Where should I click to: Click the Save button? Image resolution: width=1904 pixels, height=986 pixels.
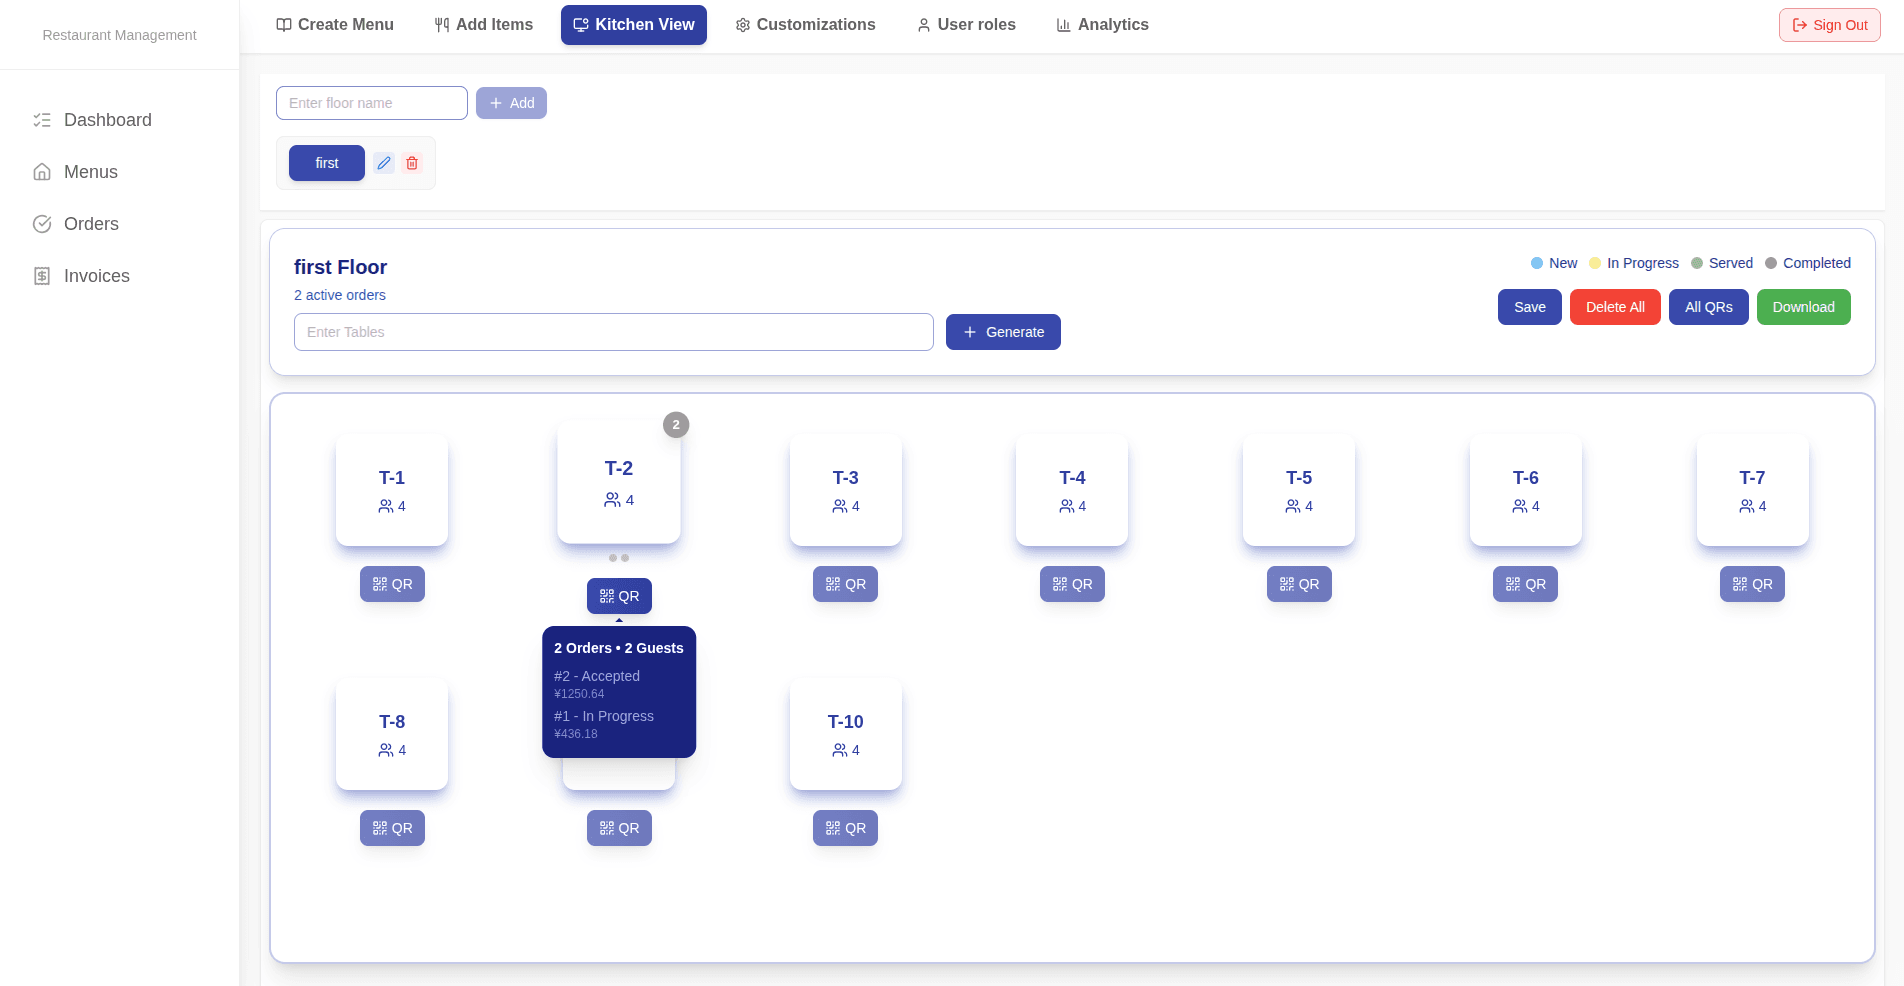[1529, 307]
